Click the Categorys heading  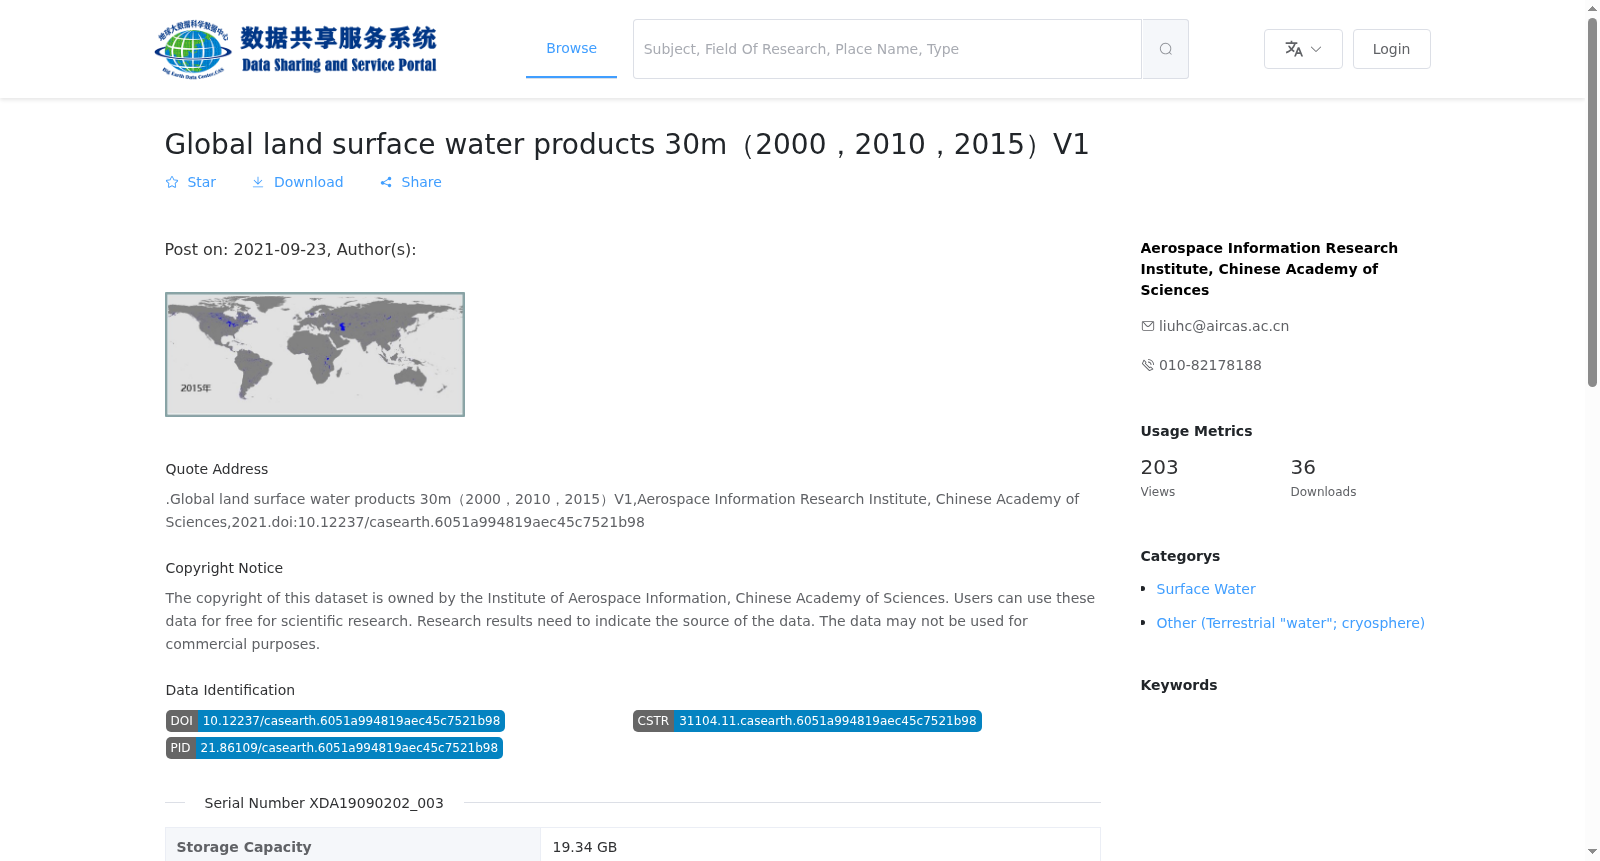point(1180,556)
